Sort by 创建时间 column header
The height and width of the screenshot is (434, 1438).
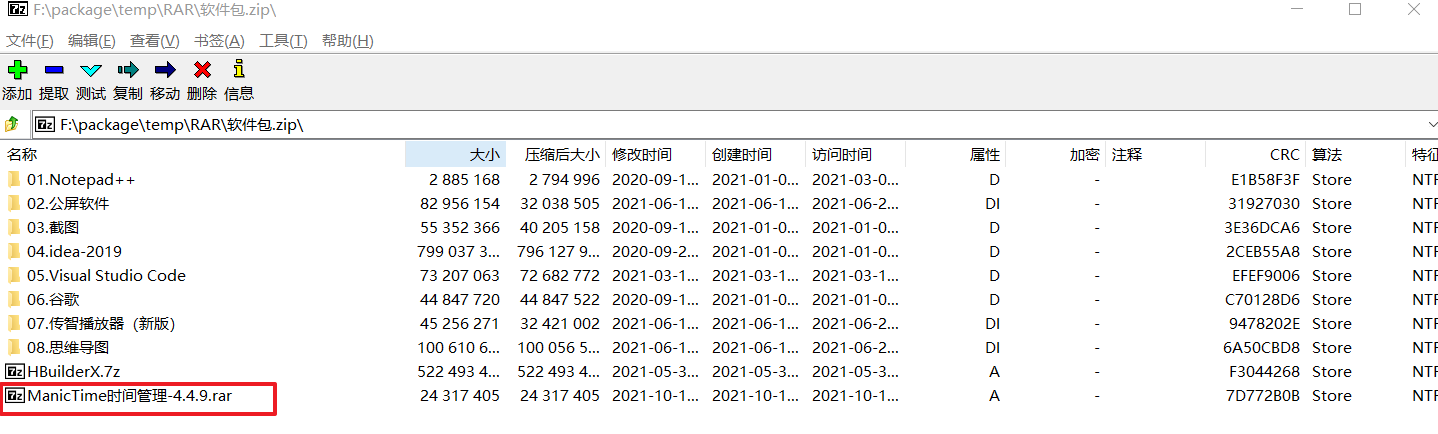click(x=742, y=155)
